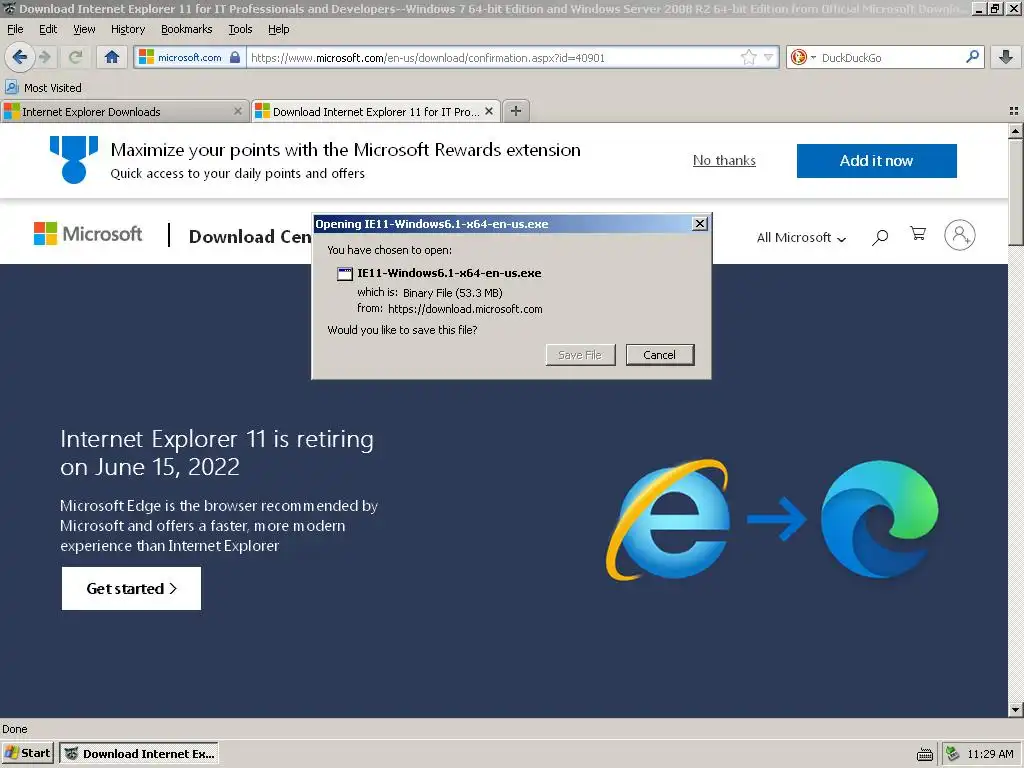Cancel the file download dialog

(x=660, y=355)
